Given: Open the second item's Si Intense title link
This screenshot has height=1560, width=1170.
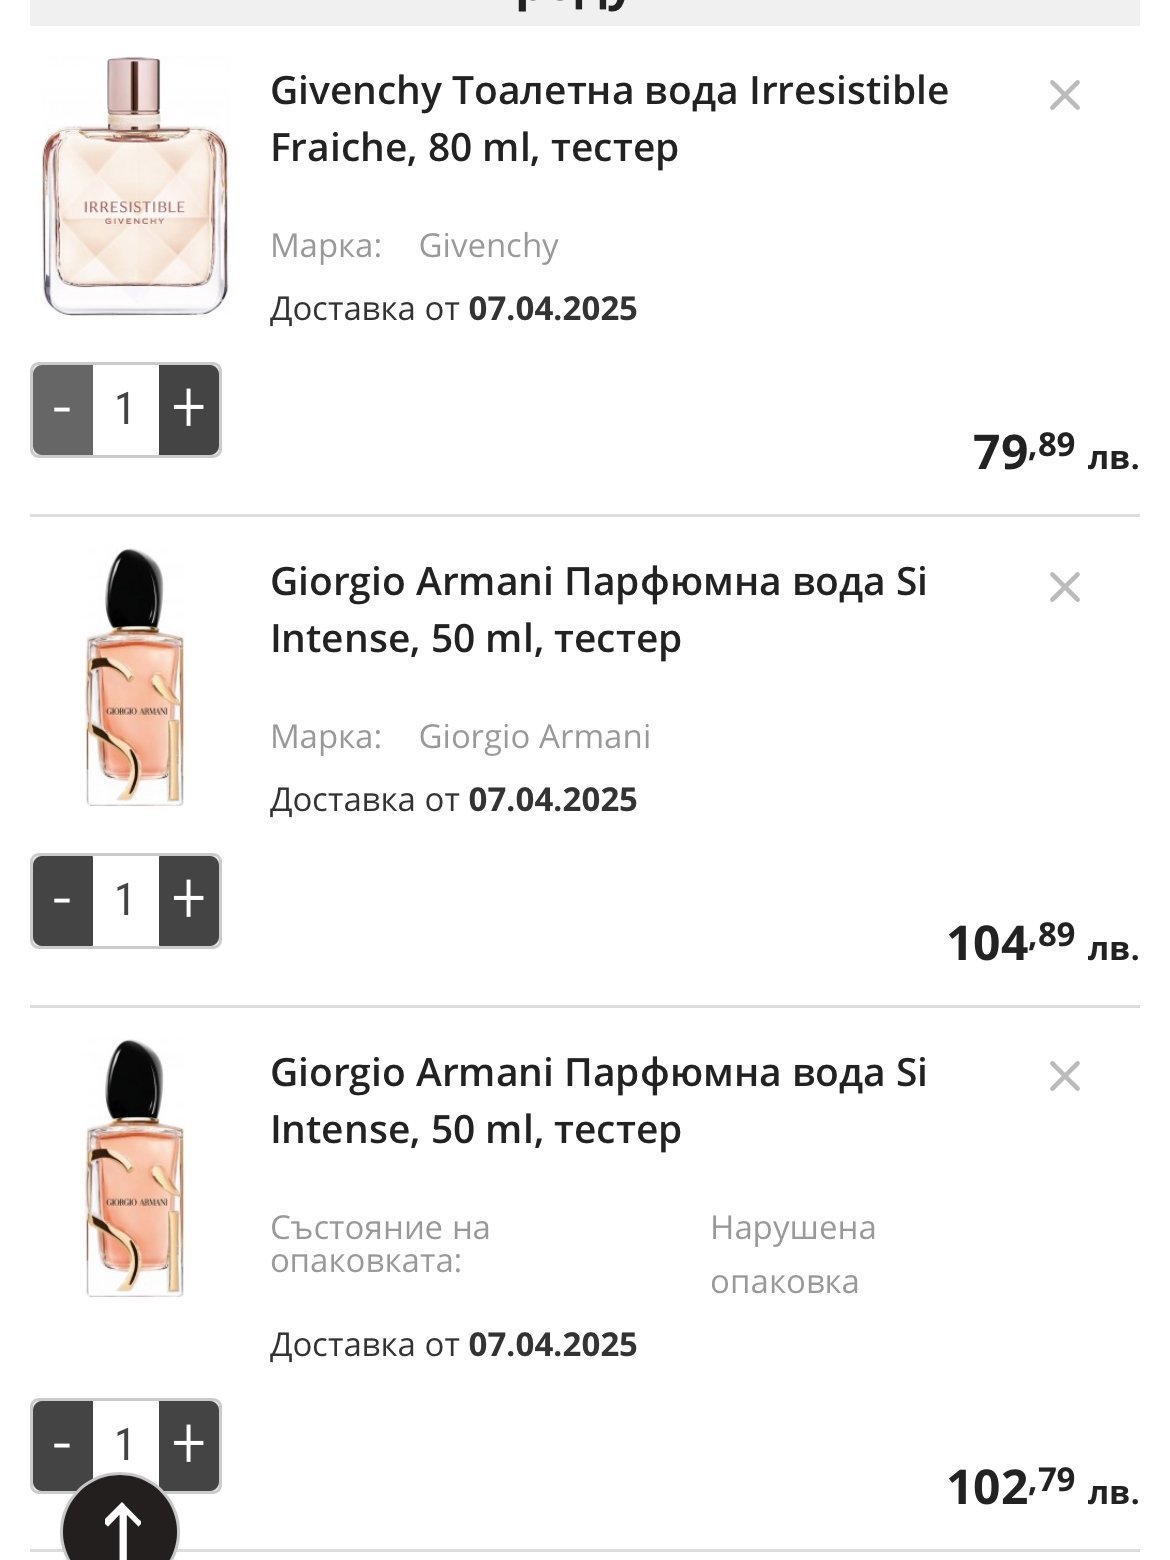Looking at the screenshot, I should click(599, 610).
